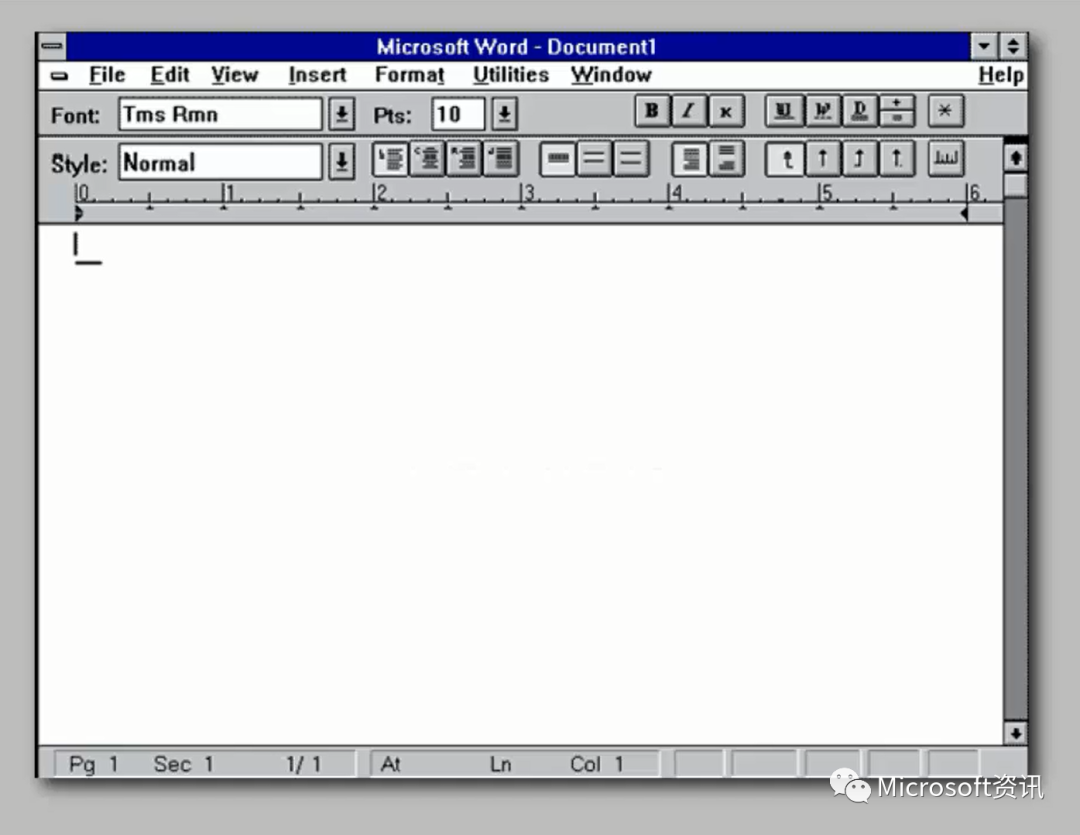Select centered paragraph alignment icon

pos(428,158)
